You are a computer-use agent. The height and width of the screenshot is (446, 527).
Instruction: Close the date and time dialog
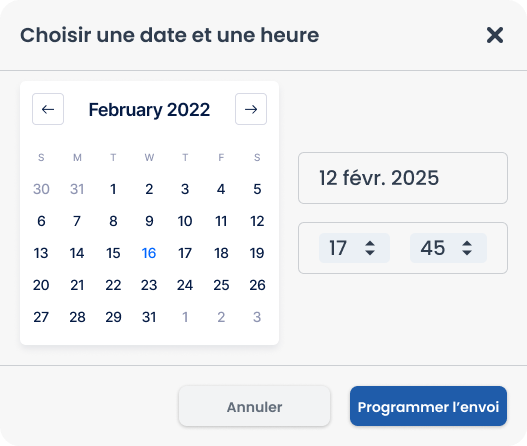(x=495, y=35)
